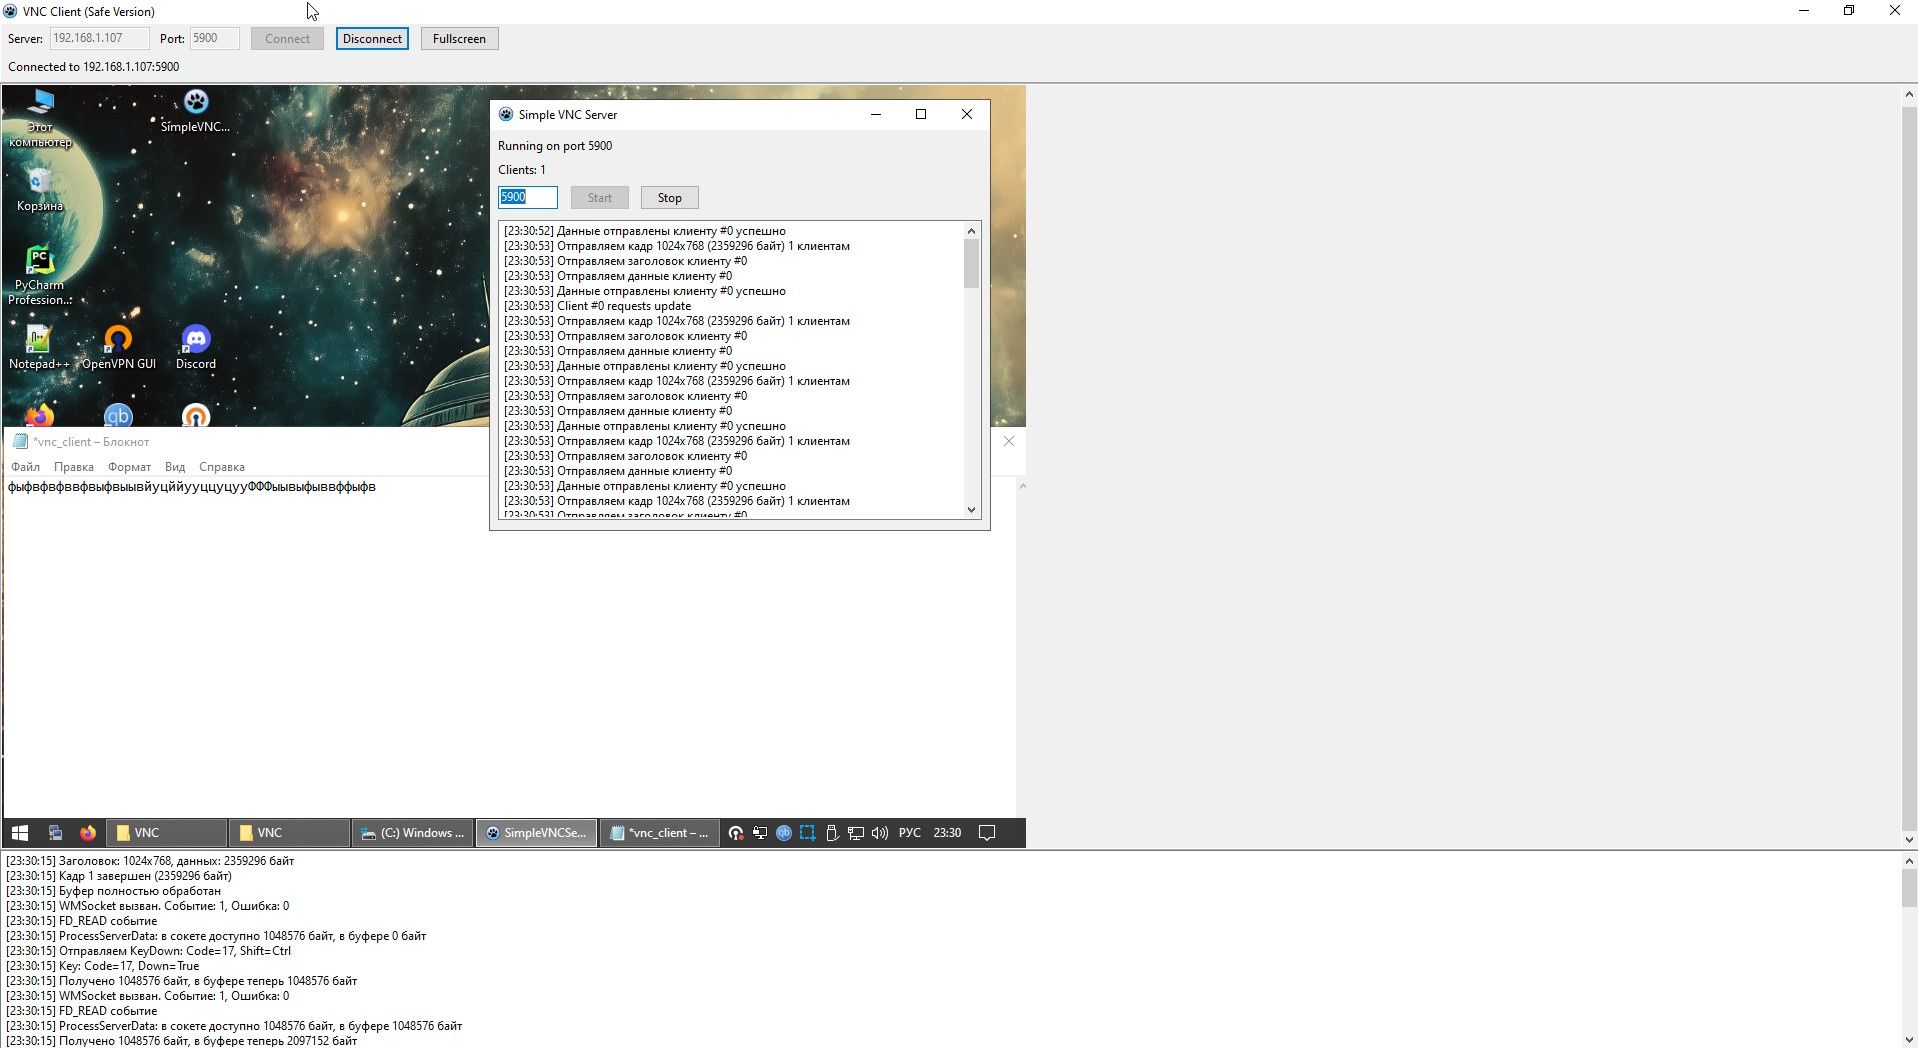
Task: Click the server port 5900 input box
Action: [528, 197]
